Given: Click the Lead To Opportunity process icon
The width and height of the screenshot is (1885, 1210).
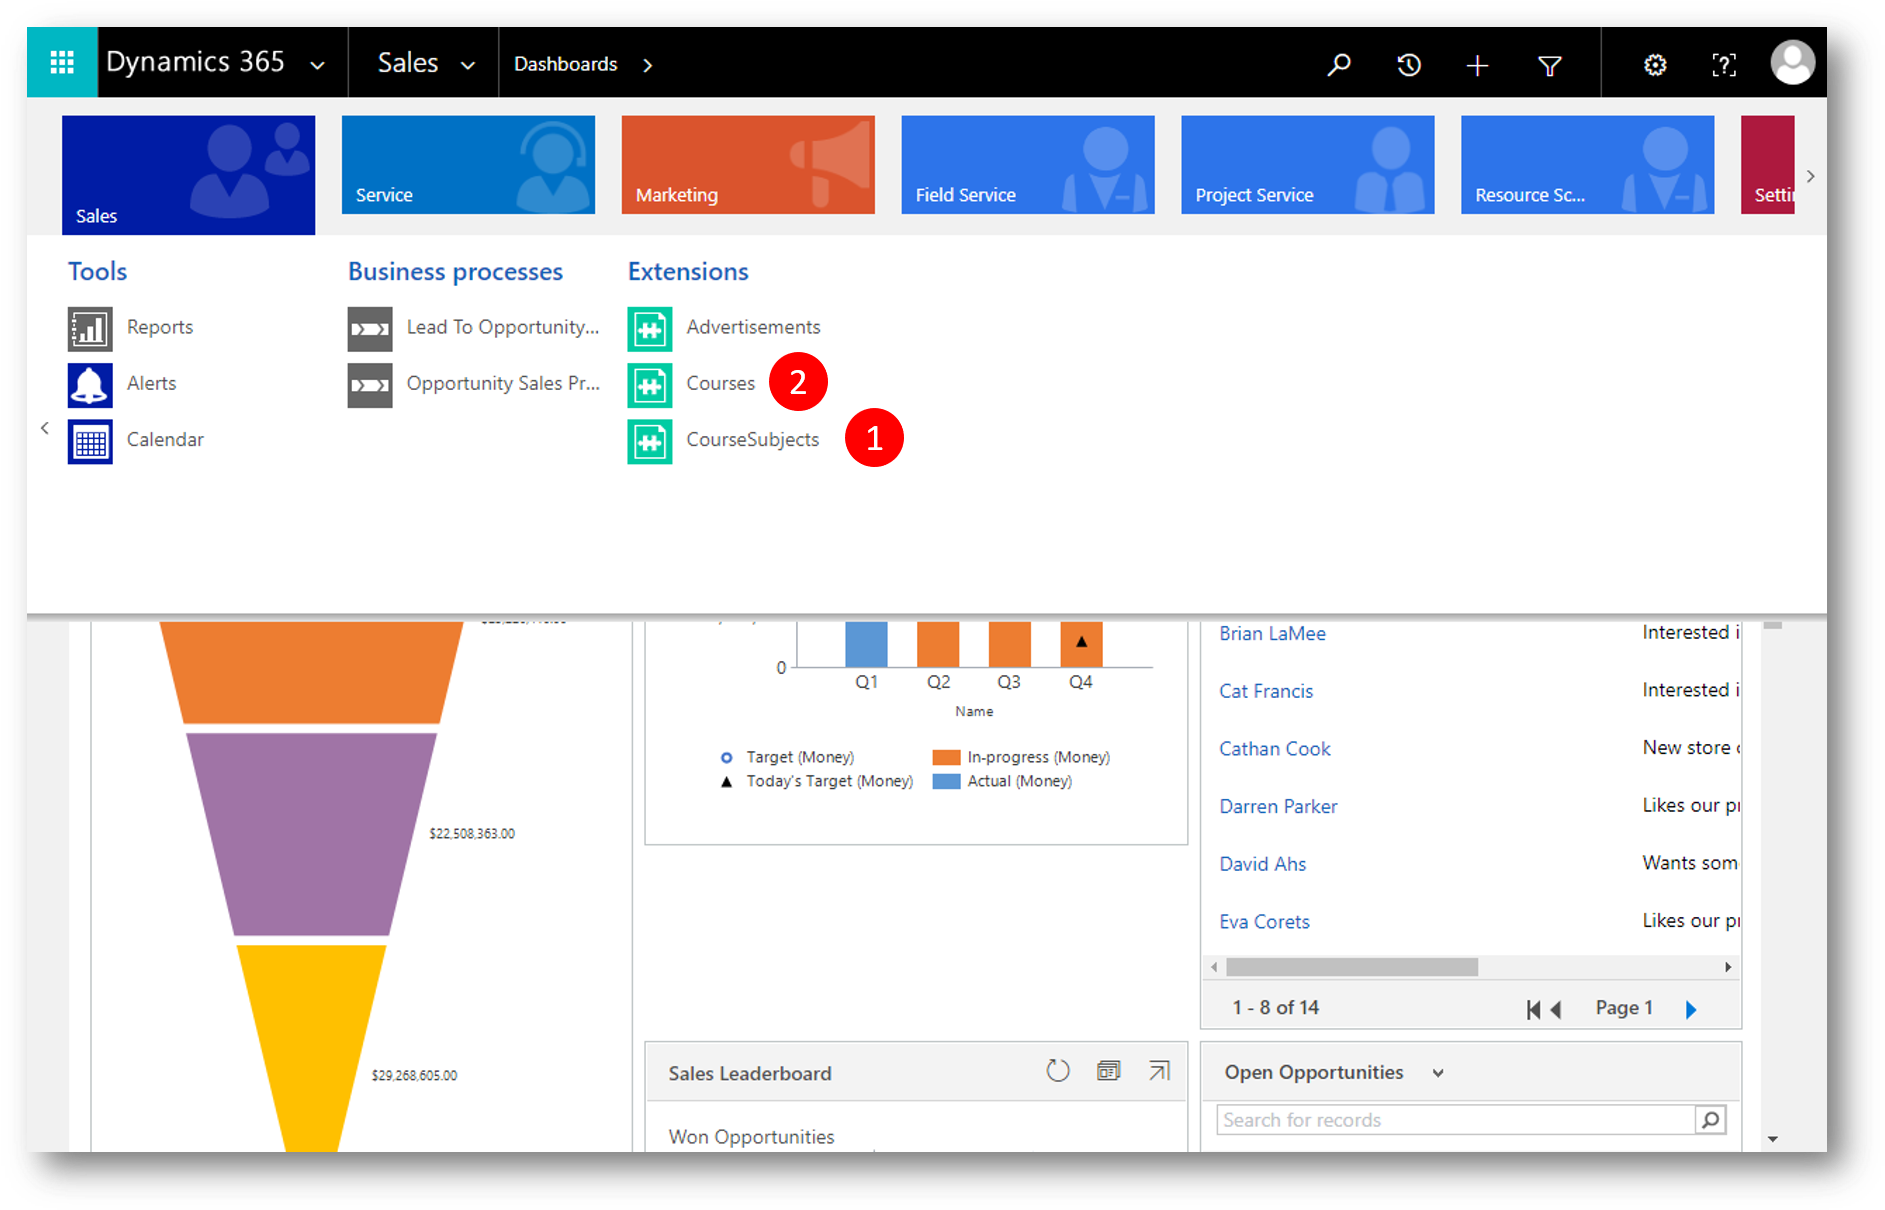Looking at the screenshot, I should pos(370,328).
